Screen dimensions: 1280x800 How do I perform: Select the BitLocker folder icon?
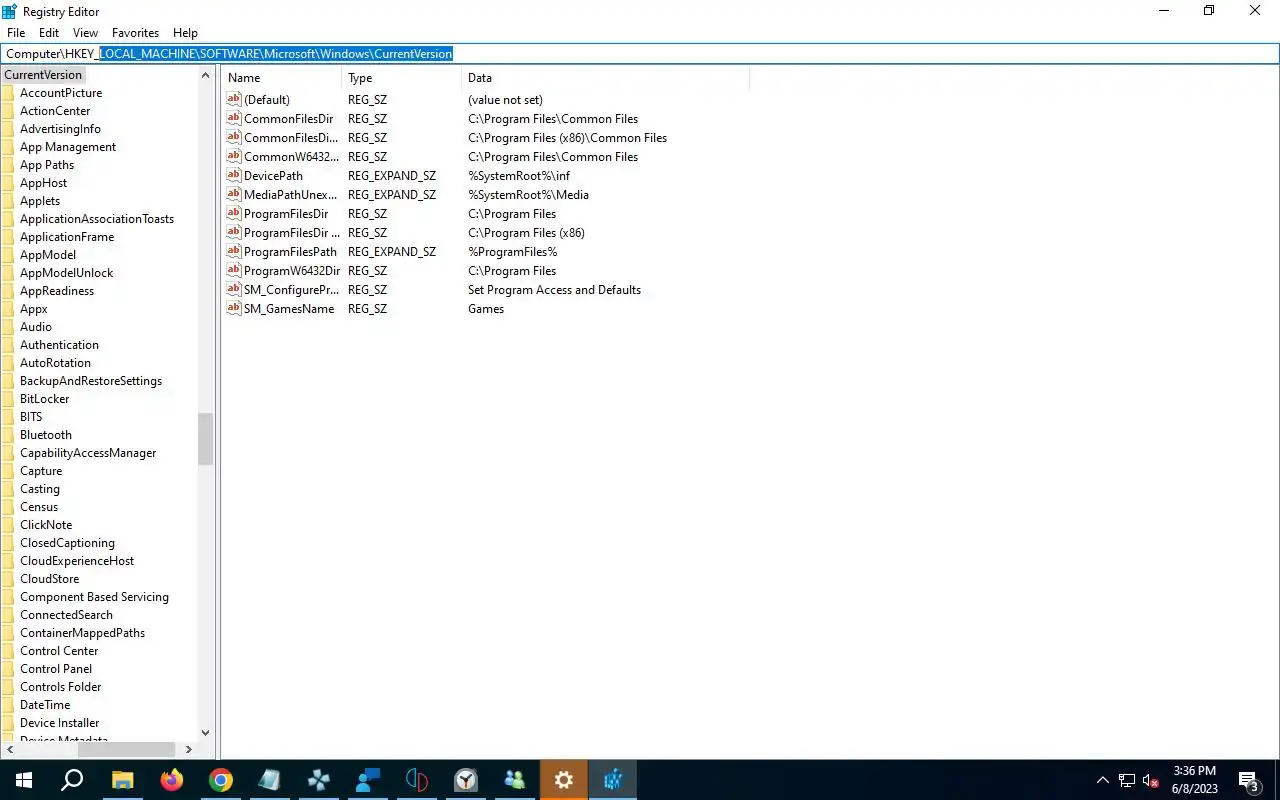(8, 399)
